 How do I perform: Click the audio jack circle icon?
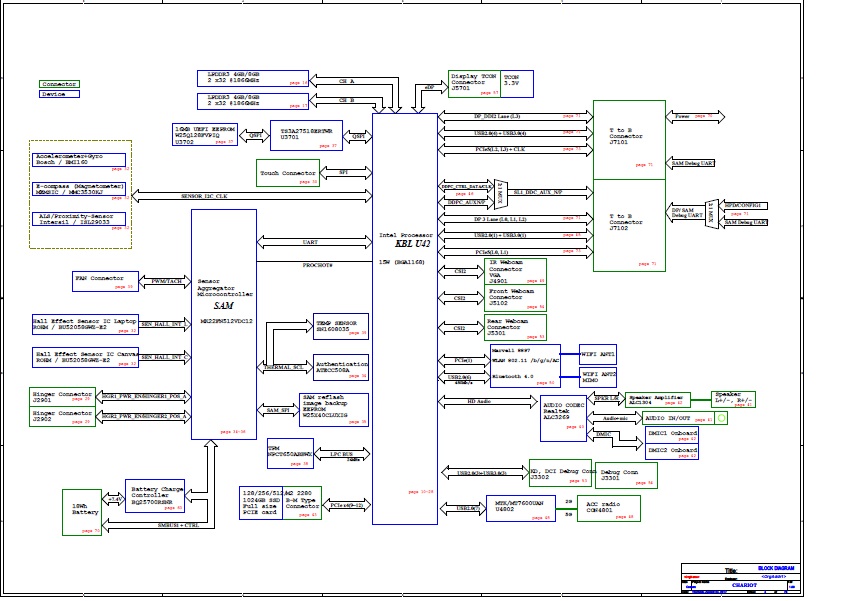[x=720, y=418]
